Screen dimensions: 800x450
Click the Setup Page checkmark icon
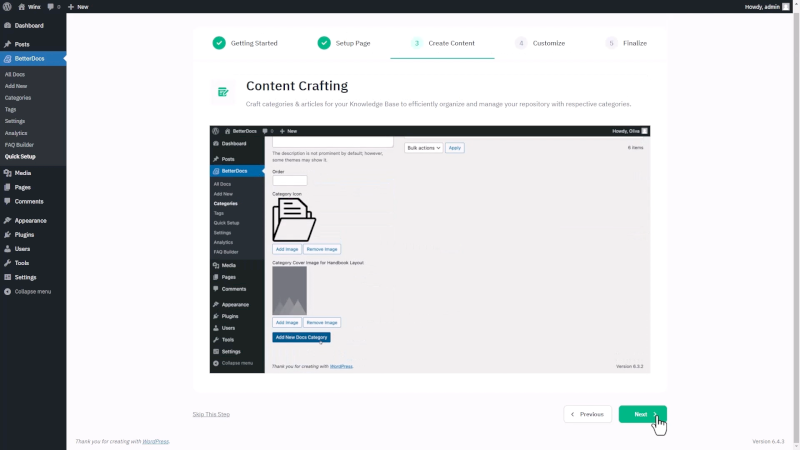(x=324, y=43)
